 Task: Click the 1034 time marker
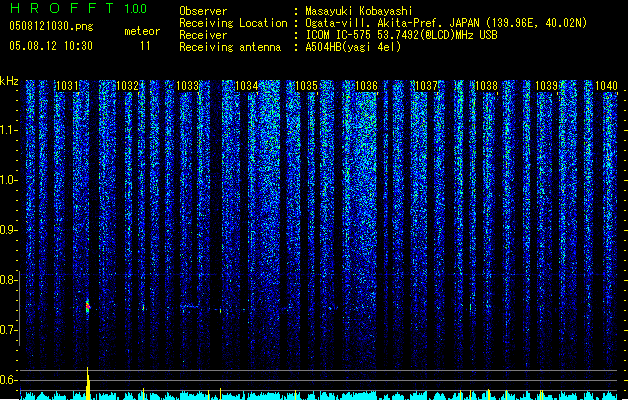point(247,86)
